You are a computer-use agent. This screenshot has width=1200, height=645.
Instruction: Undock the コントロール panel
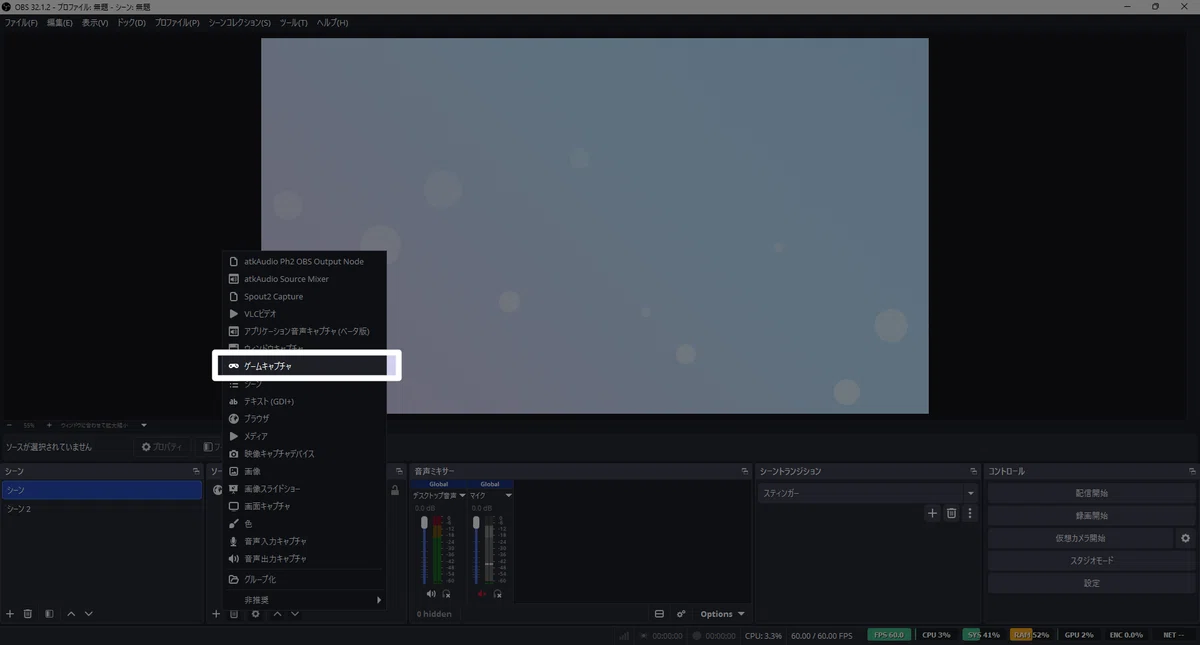pyautogui.click(x=1192, y=471)
